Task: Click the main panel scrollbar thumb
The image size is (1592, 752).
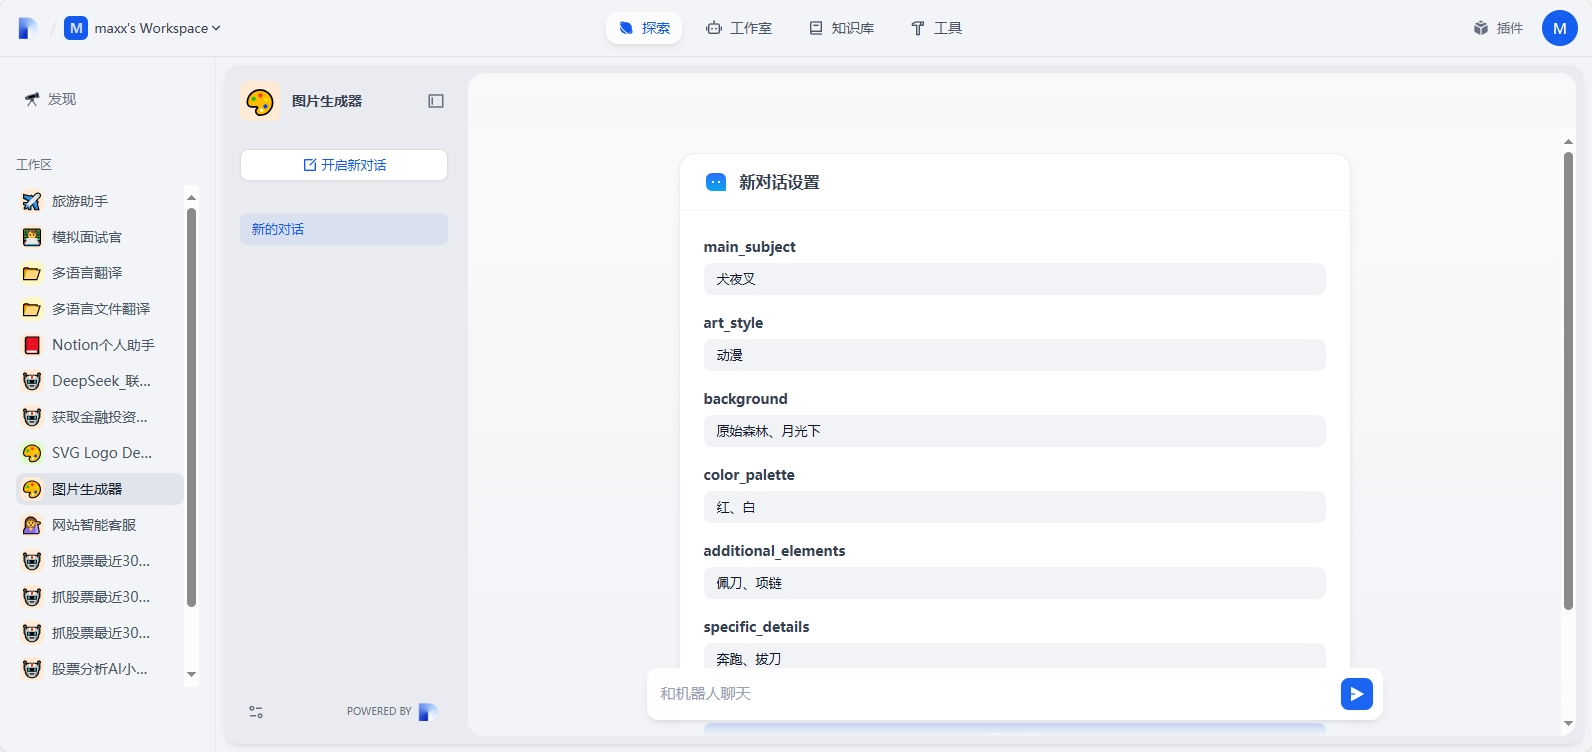Action: [1568, 380]
